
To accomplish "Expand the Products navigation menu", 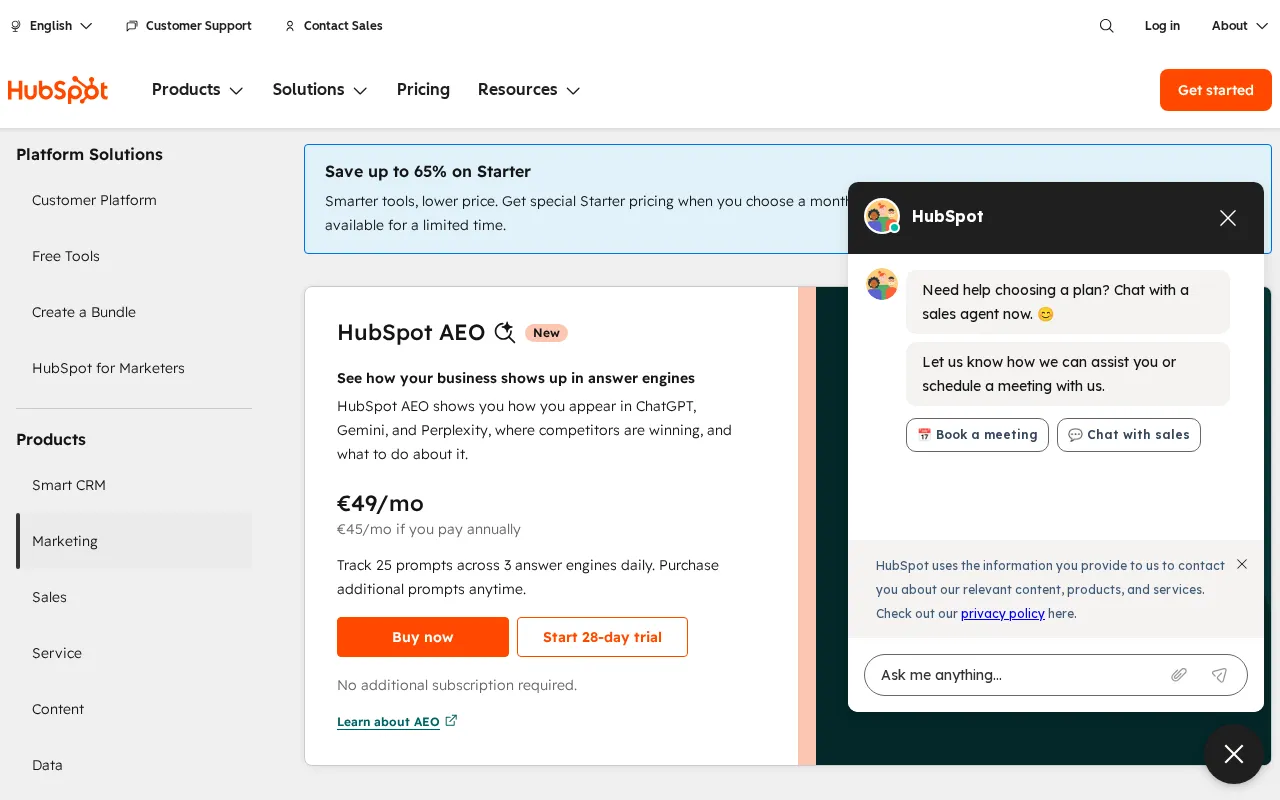I will (197, 90).
